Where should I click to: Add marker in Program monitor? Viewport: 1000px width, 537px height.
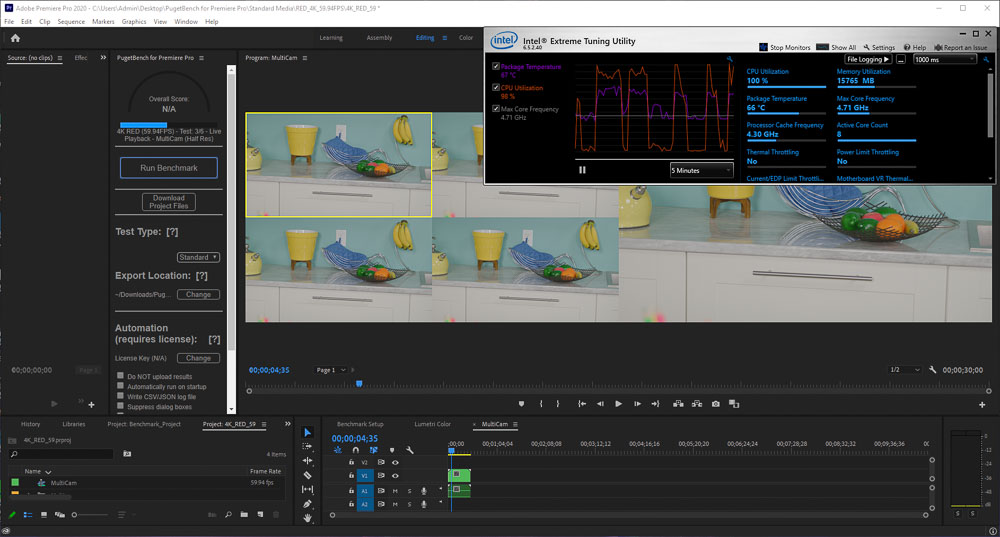click(x=521, y=404)
